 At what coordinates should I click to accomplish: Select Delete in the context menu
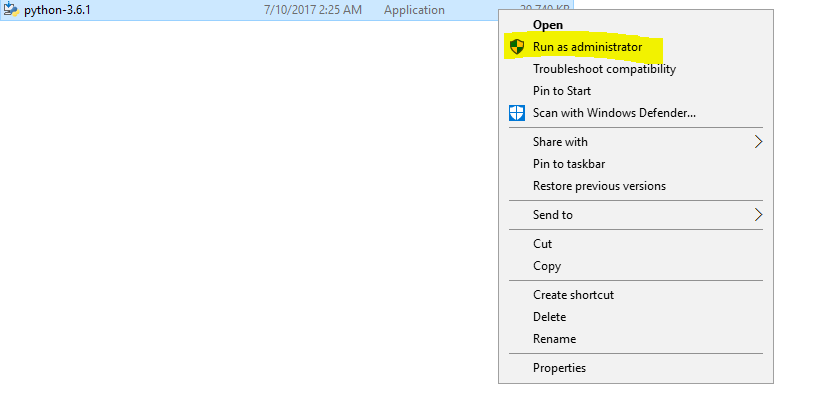pyautogui.click(x=549, y=317)
